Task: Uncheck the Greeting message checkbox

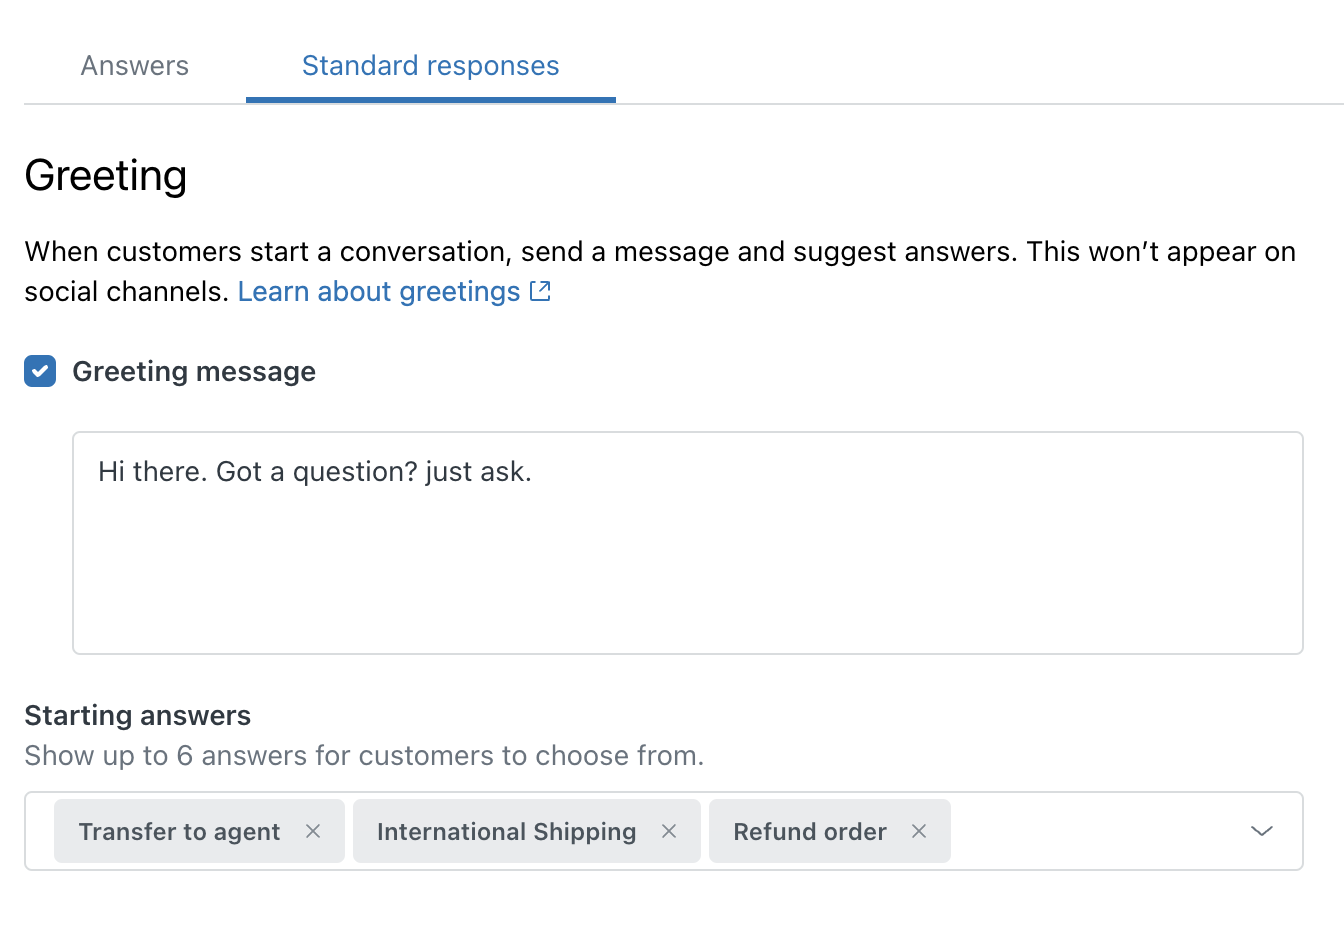Action: [40, 371]
